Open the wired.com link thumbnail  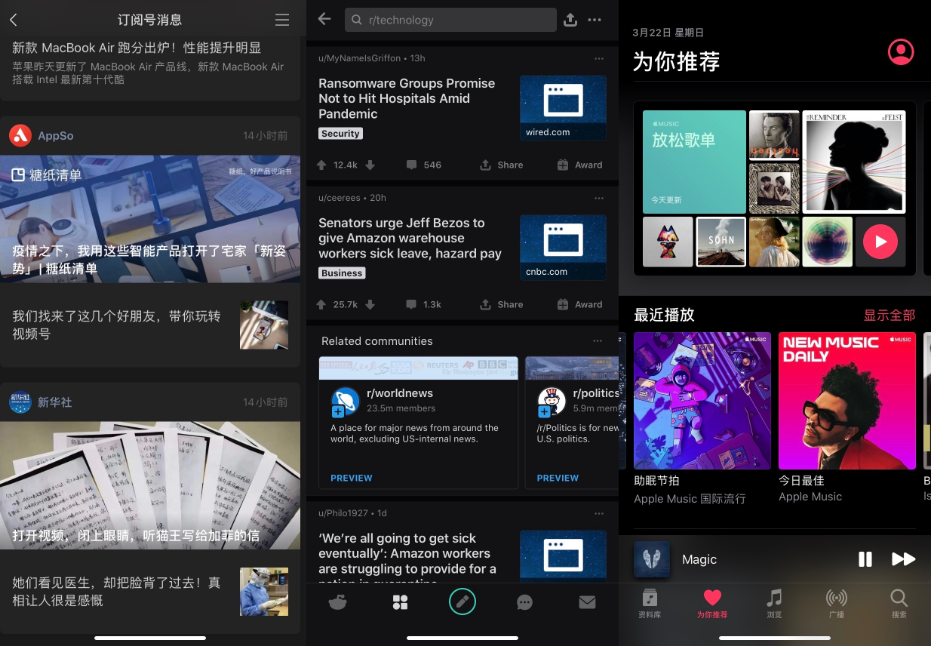[563, 108]
